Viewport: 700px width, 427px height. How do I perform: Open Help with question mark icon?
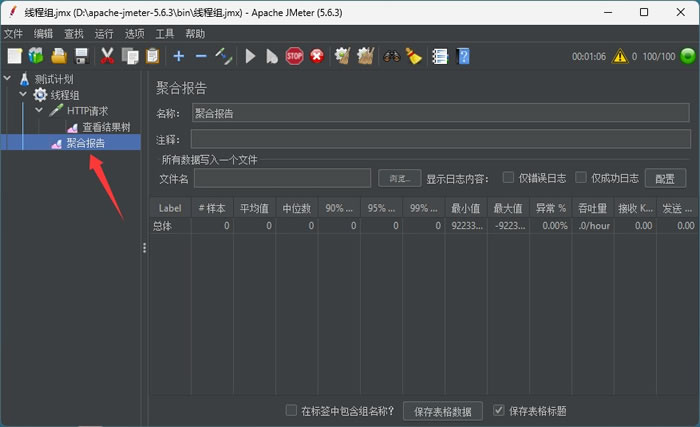(x=463, y=56)
